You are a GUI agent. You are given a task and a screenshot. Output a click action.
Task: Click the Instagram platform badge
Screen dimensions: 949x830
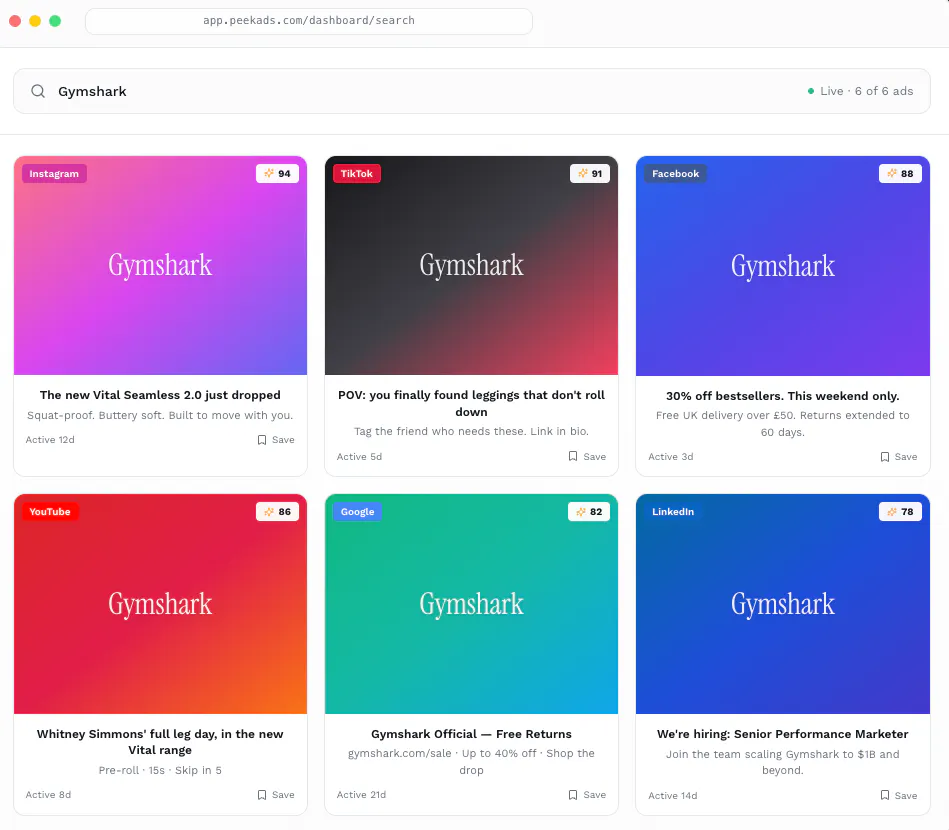pyautogui.click(x=54, y=173)
